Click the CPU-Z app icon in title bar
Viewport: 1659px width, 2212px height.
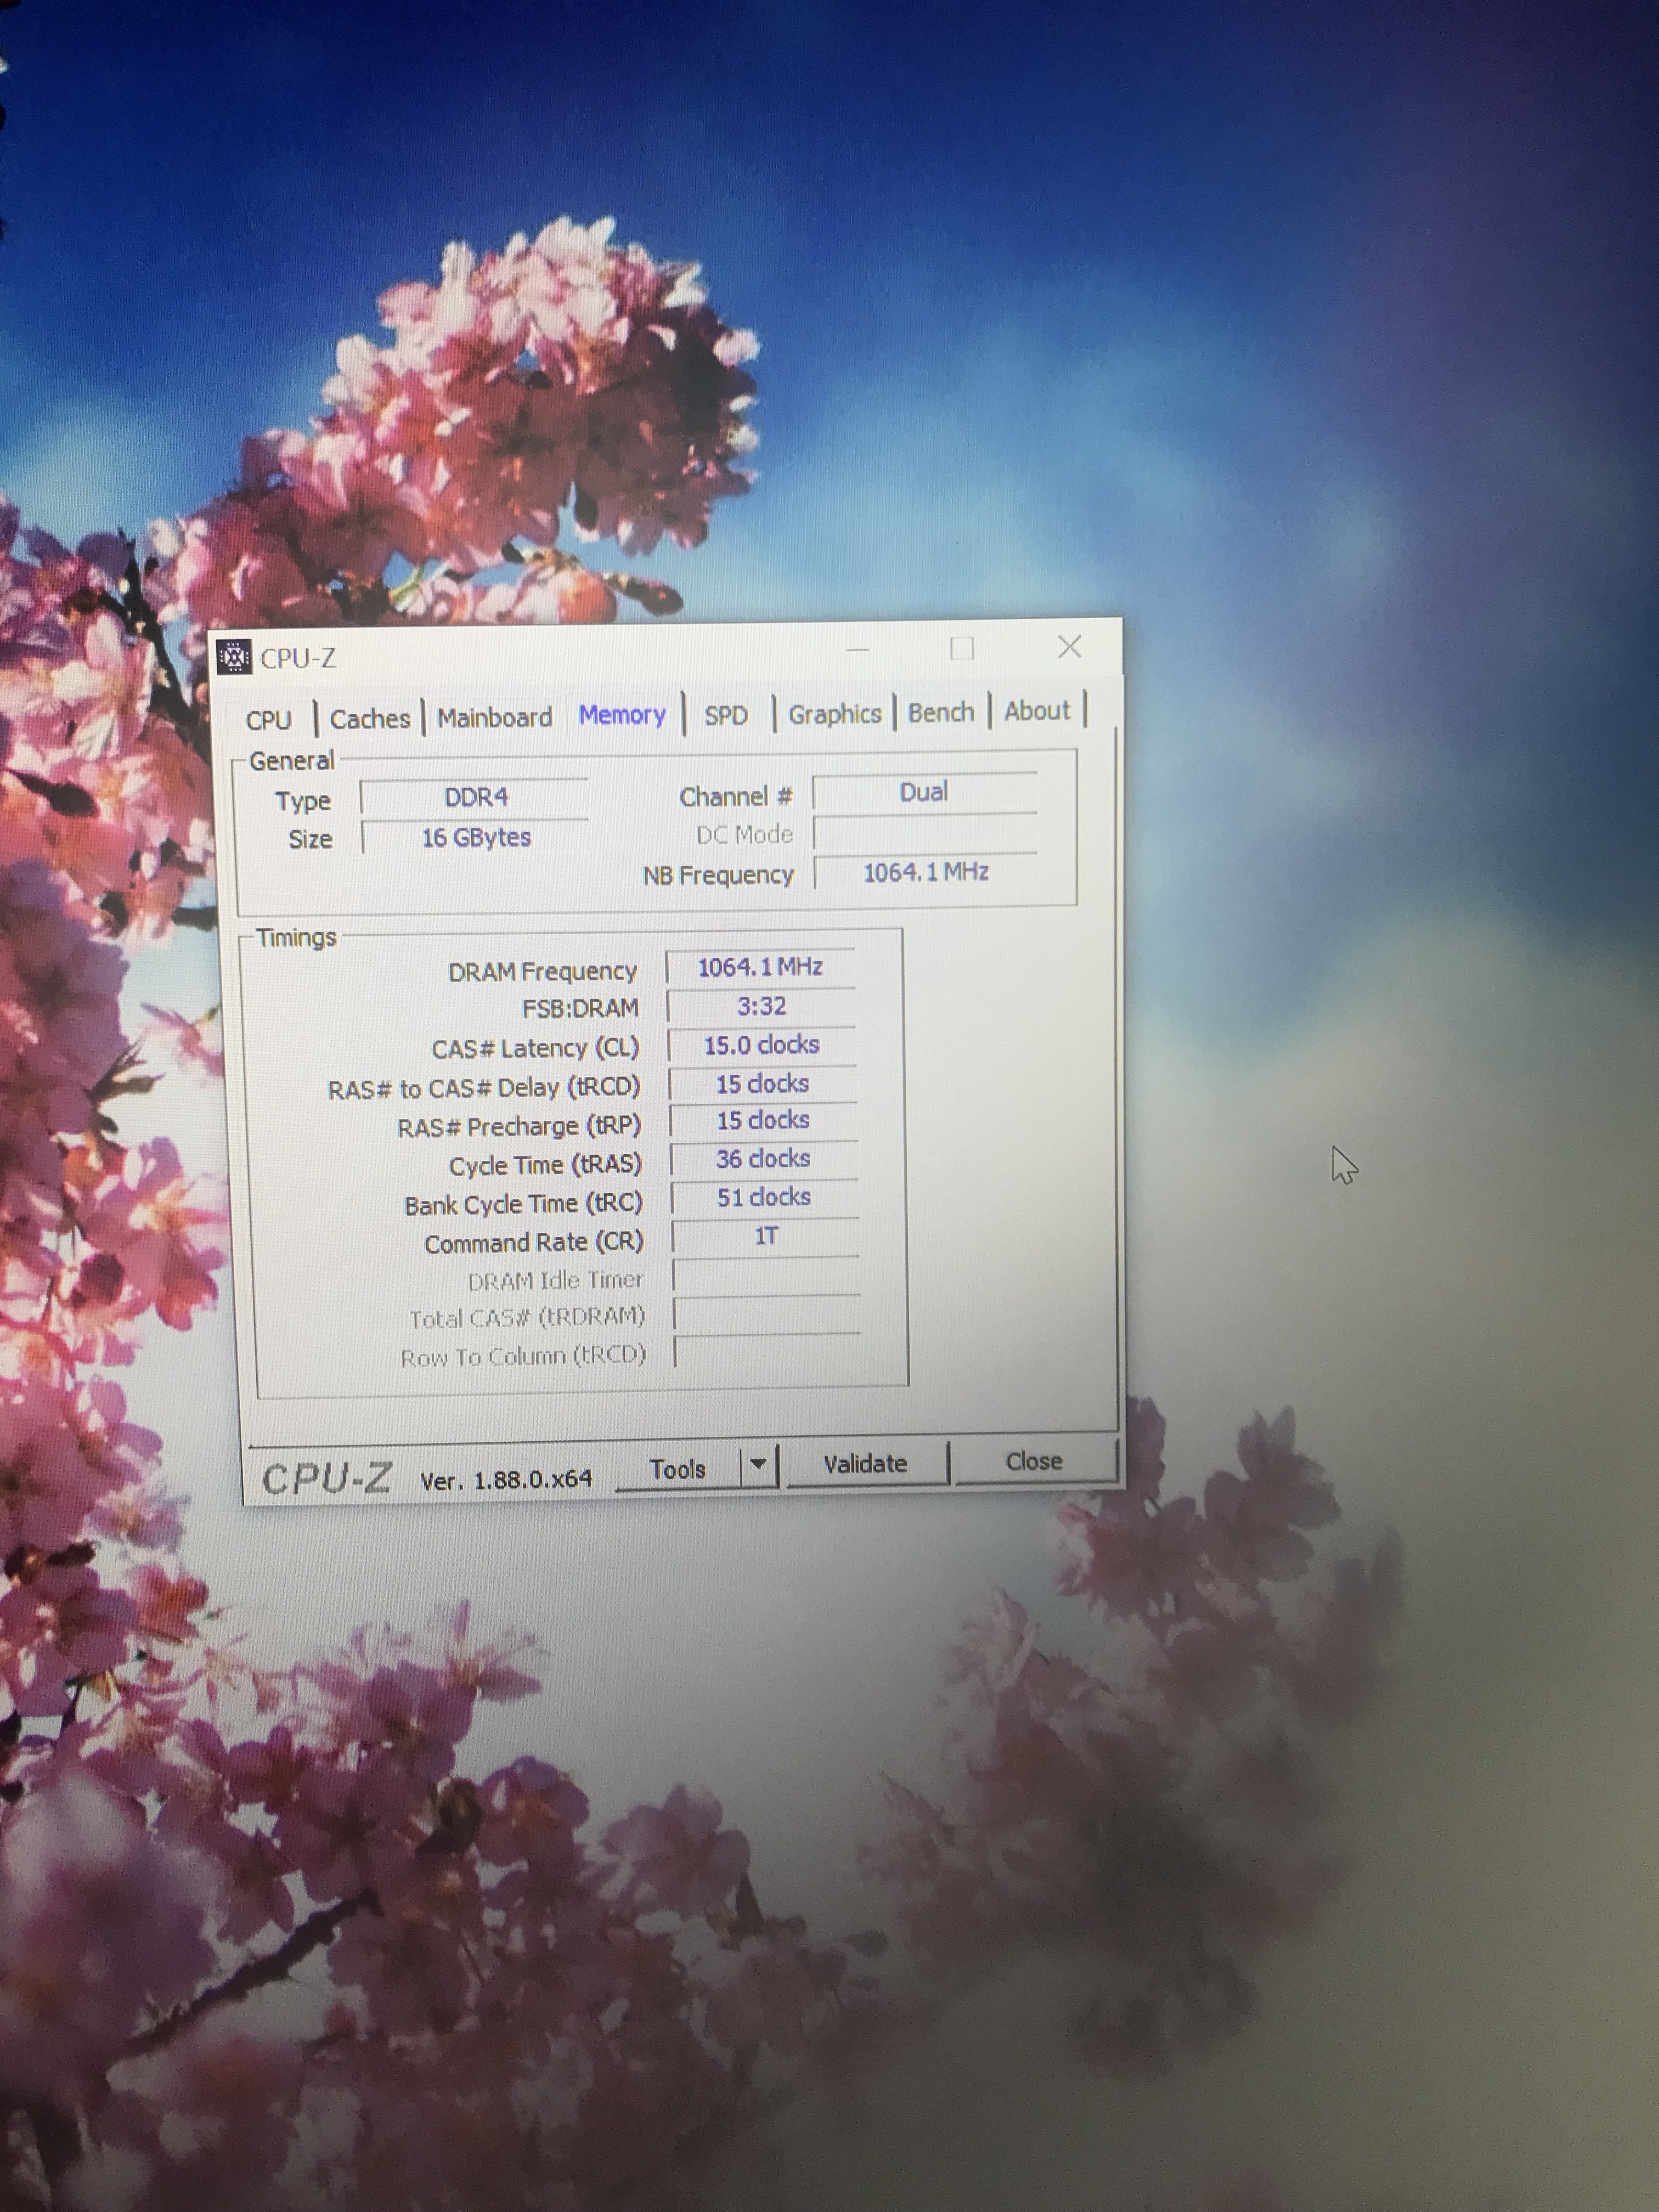234,658
